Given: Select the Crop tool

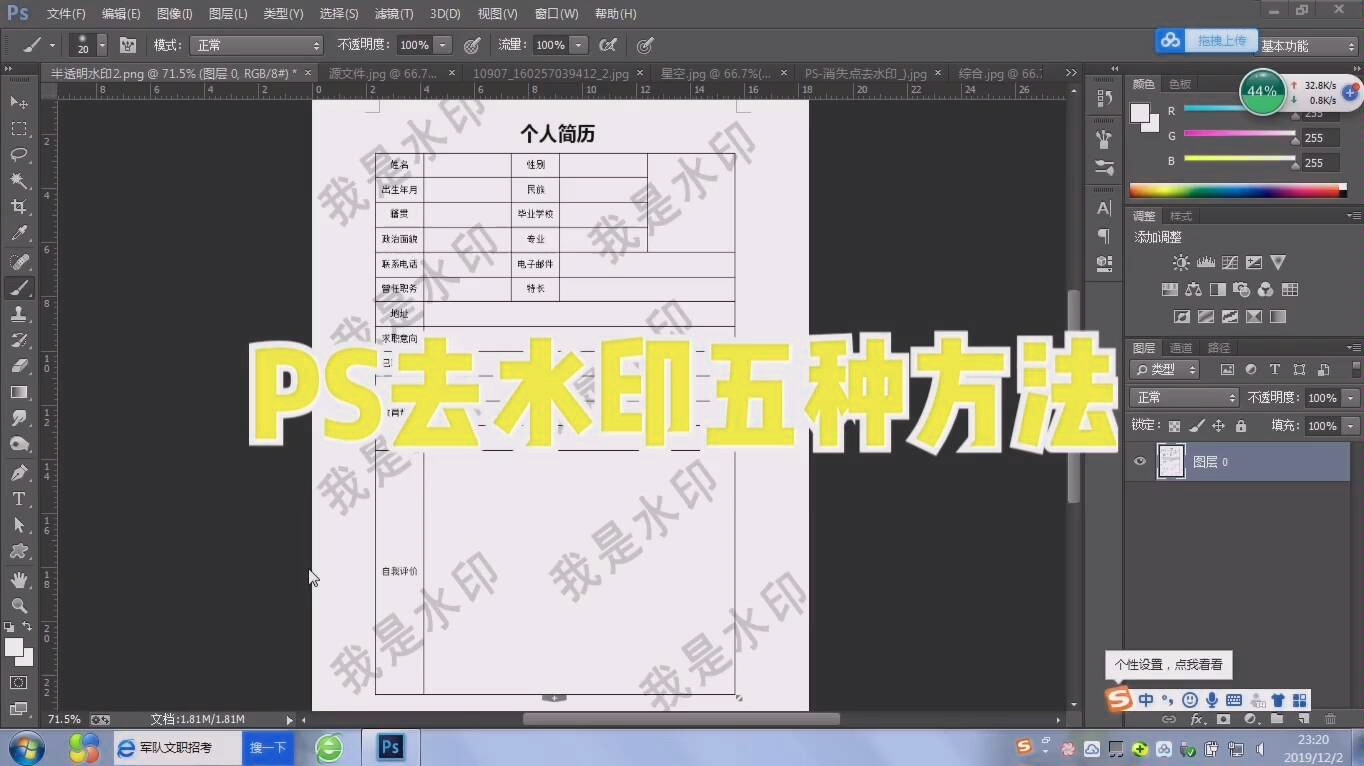Looking at the screenshot, I should click(19, 207).
